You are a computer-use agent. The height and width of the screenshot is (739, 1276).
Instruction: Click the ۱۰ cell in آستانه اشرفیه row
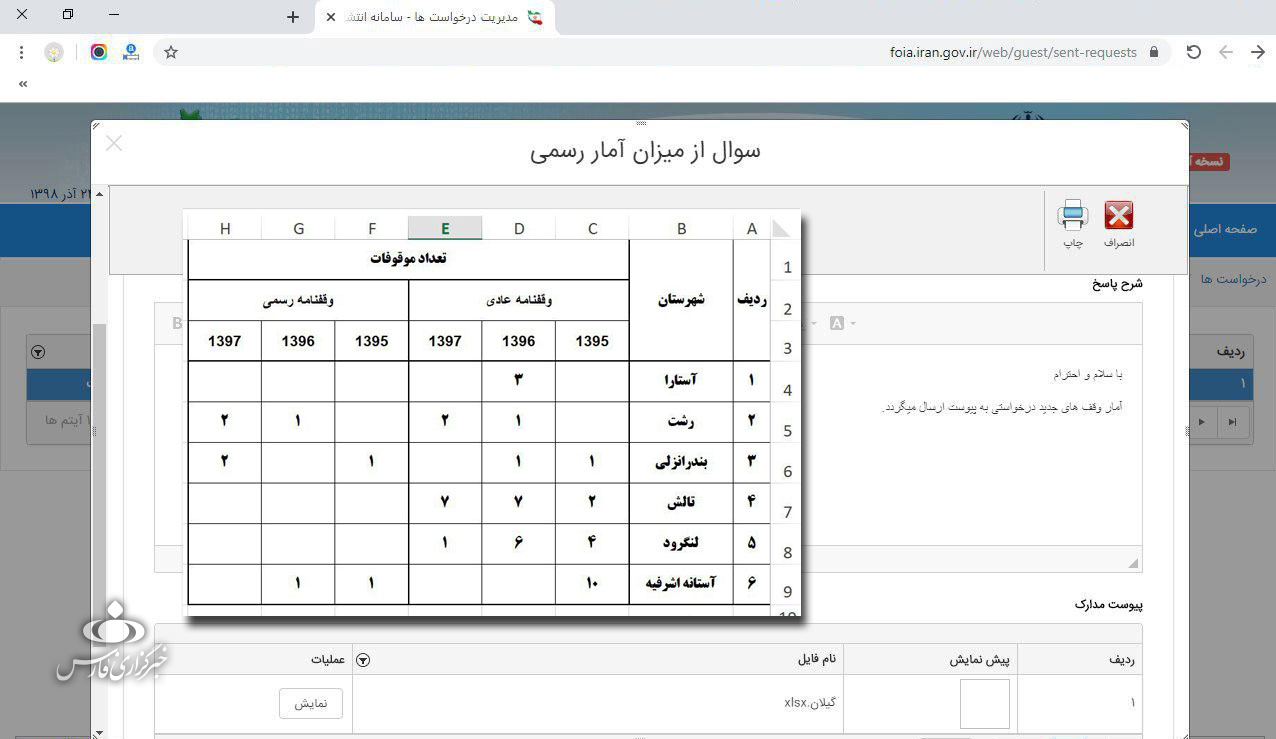pyautogui.click(x=592, y=583)
